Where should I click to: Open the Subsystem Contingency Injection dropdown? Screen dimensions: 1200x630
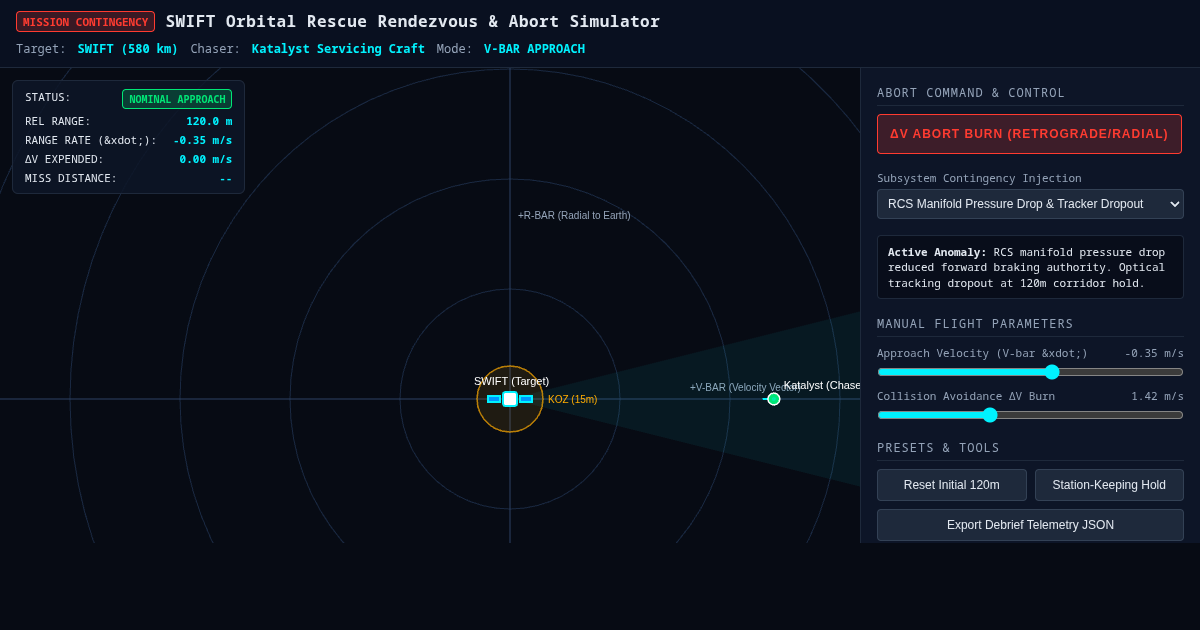coord(1030,204)
